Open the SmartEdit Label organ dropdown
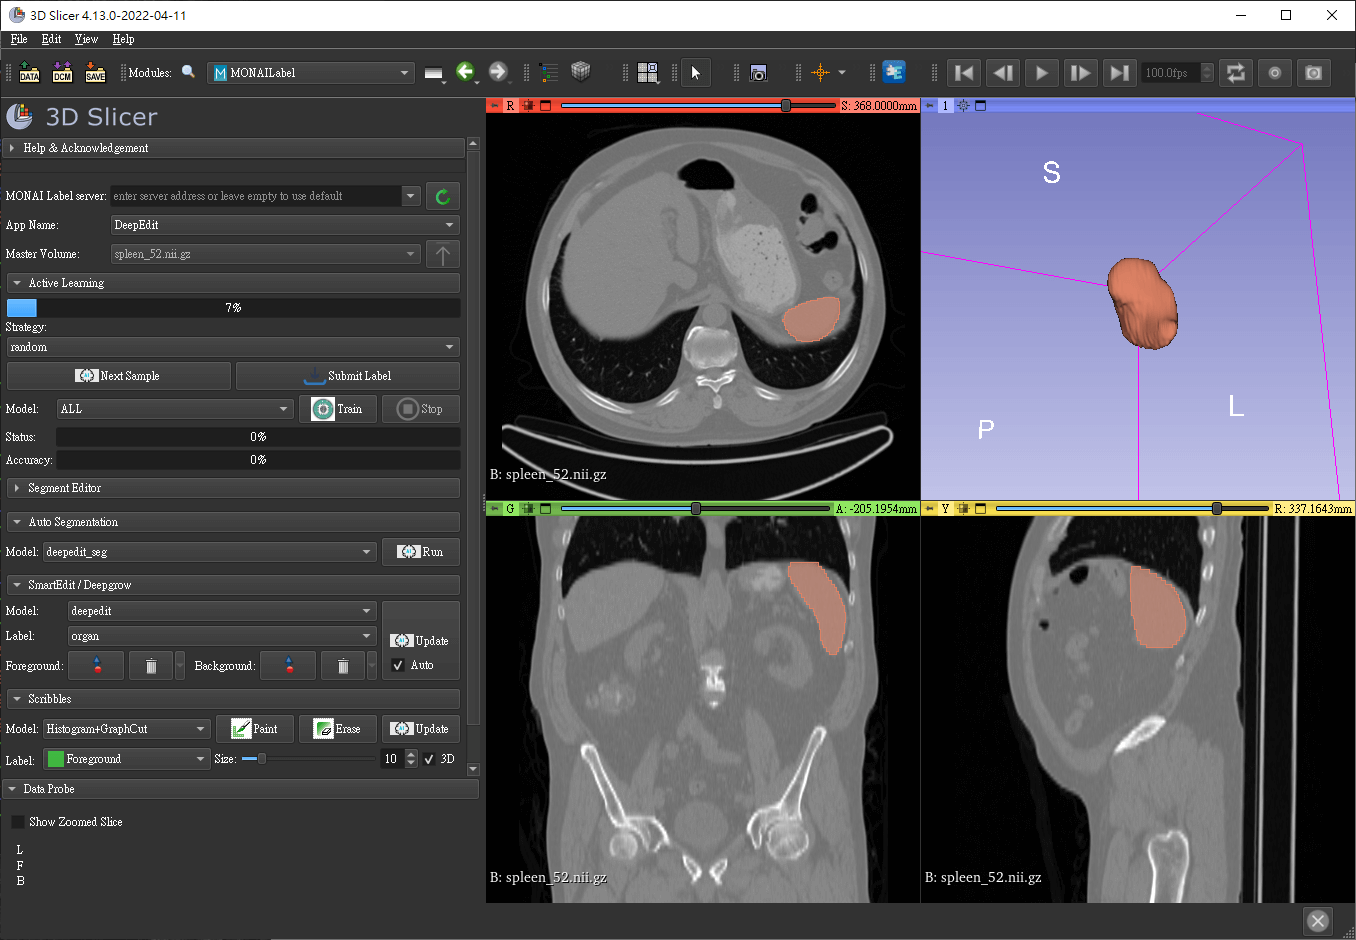This screenshot has height=940, width=1356. click(x=222, y=636)
